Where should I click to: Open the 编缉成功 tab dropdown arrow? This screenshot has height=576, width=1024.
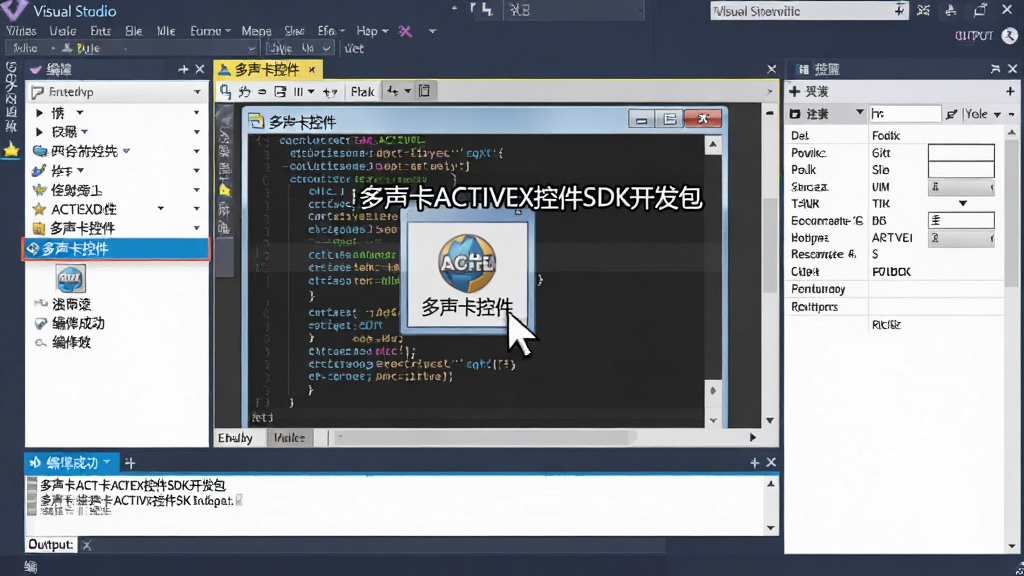(x=107, y=462)
